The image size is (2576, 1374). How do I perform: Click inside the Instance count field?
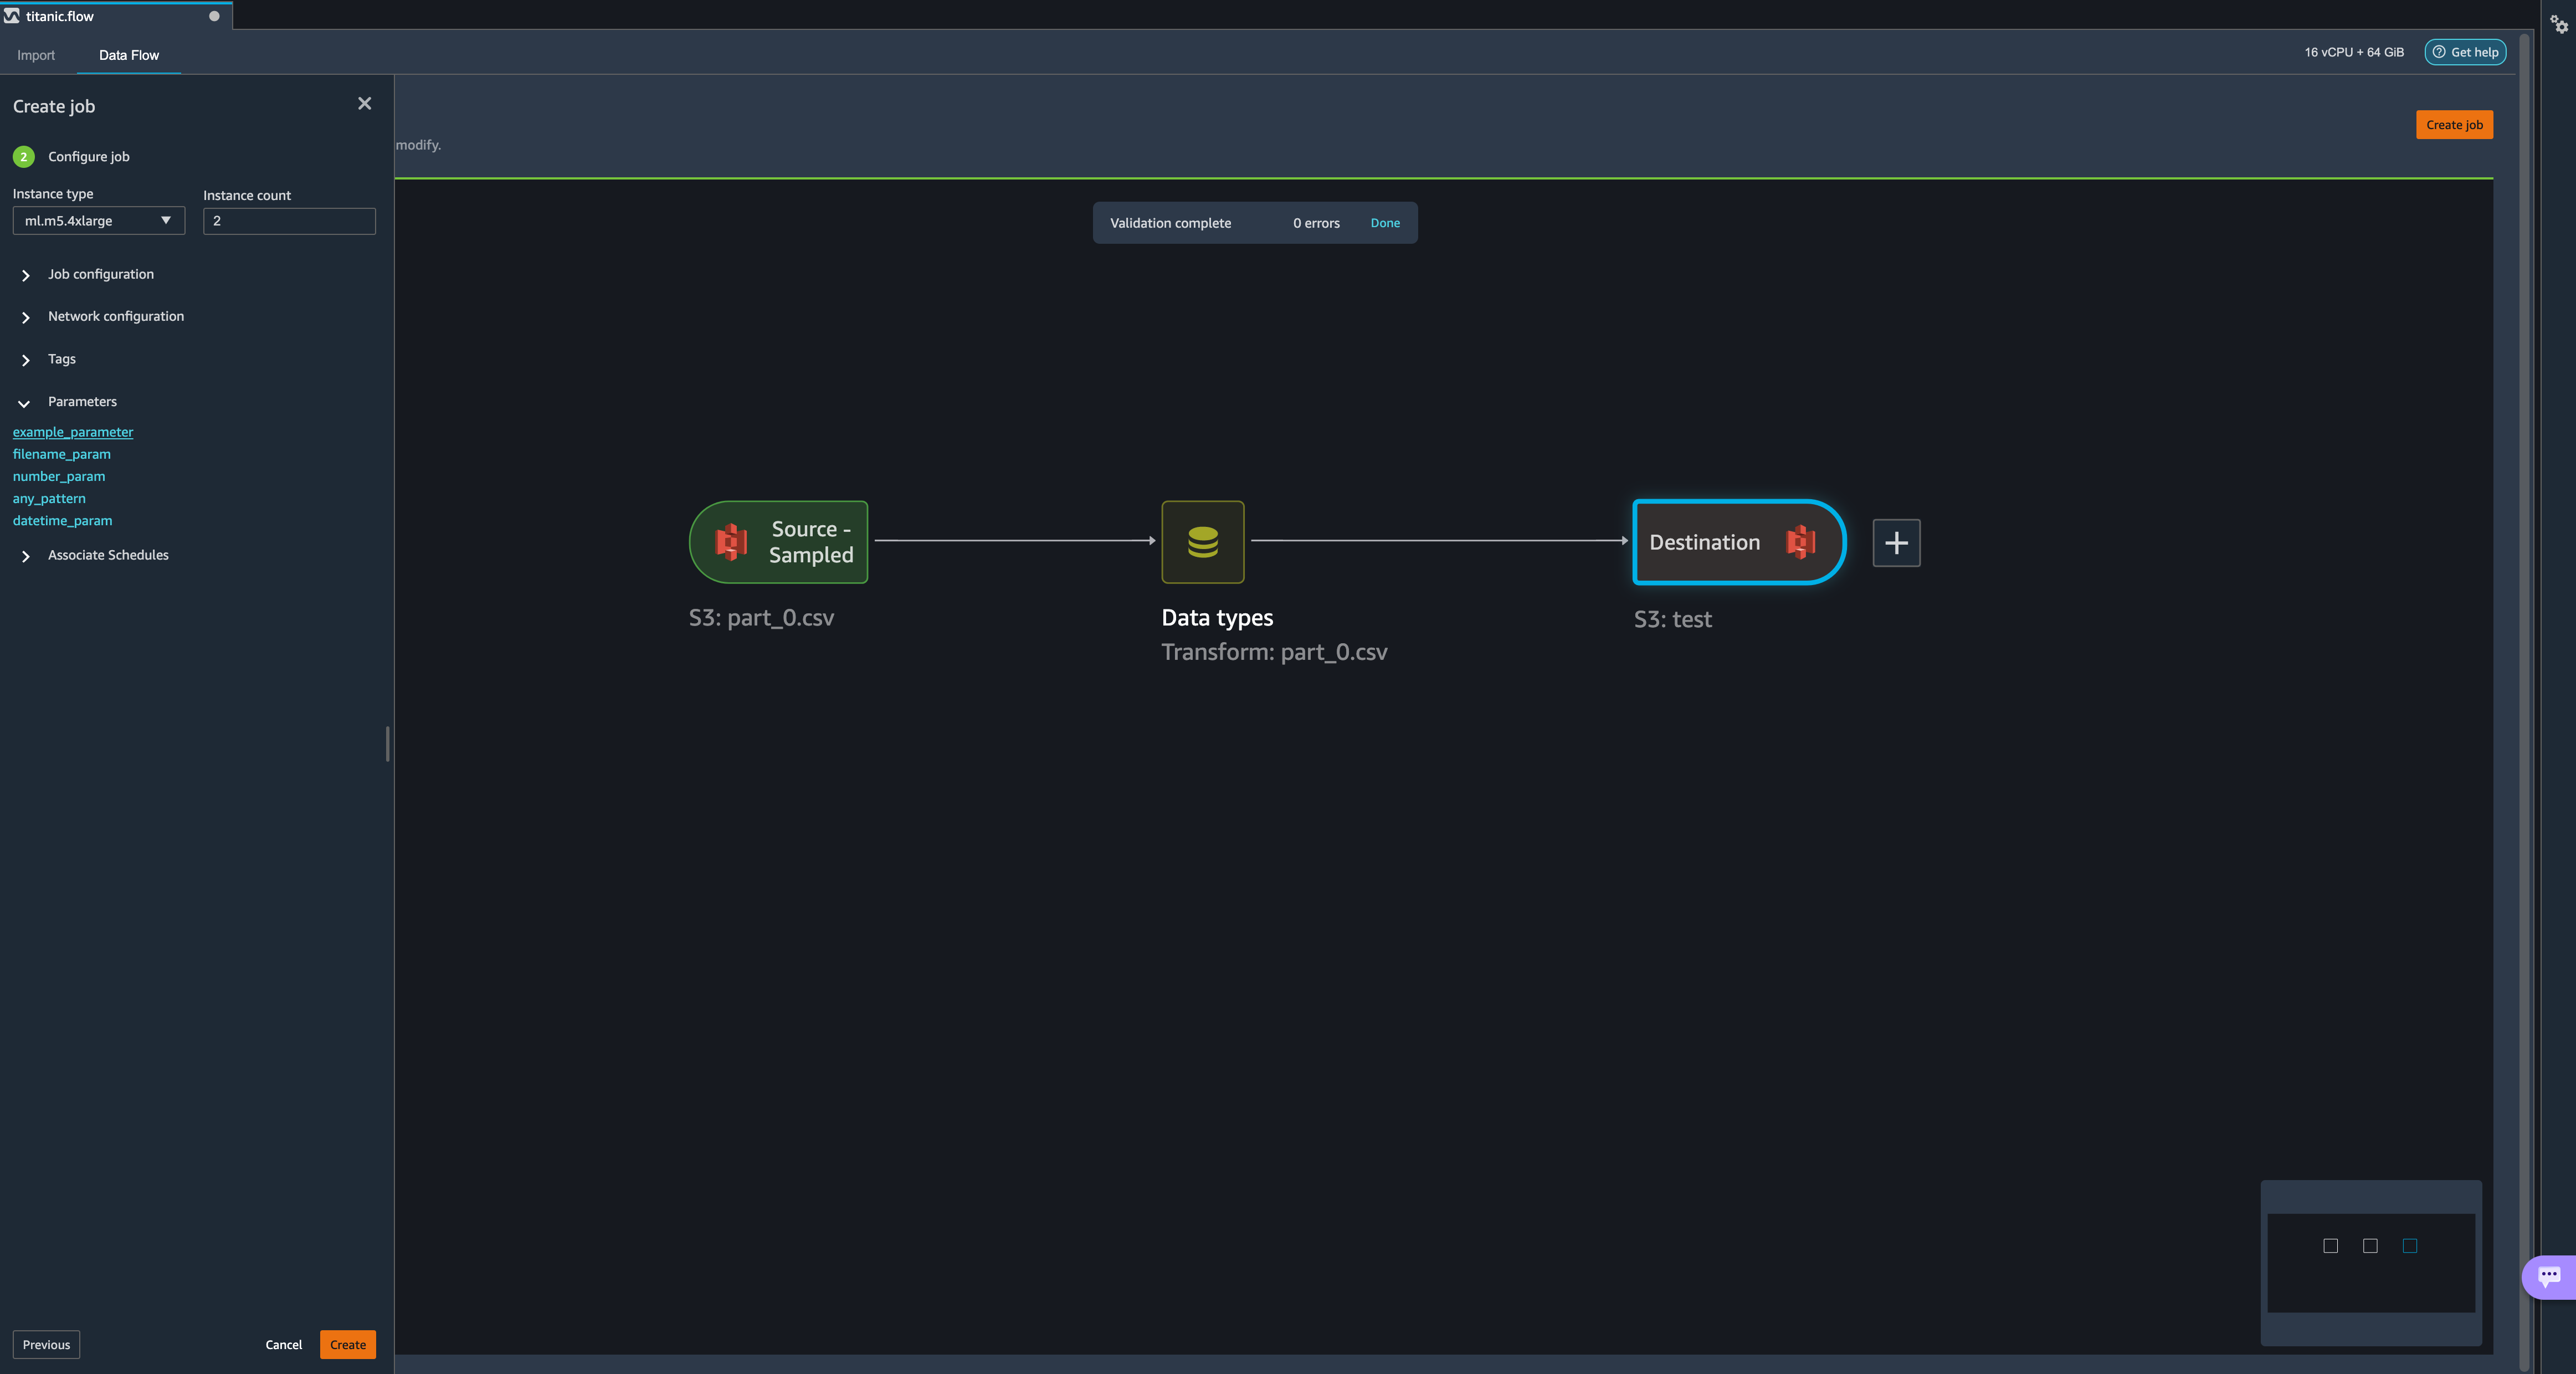(x=289, y=221)
